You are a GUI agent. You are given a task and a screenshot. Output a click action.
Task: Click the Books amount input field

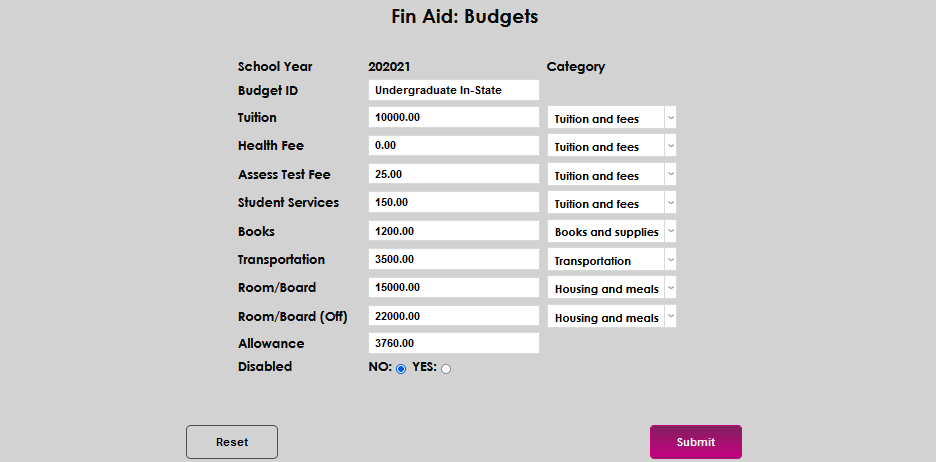coord(454,231)
